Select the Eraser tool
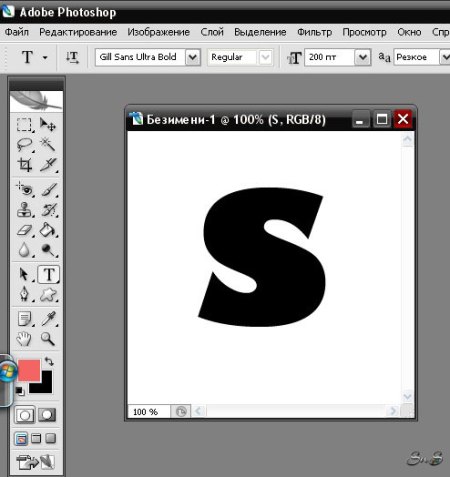 pos(24,230)
